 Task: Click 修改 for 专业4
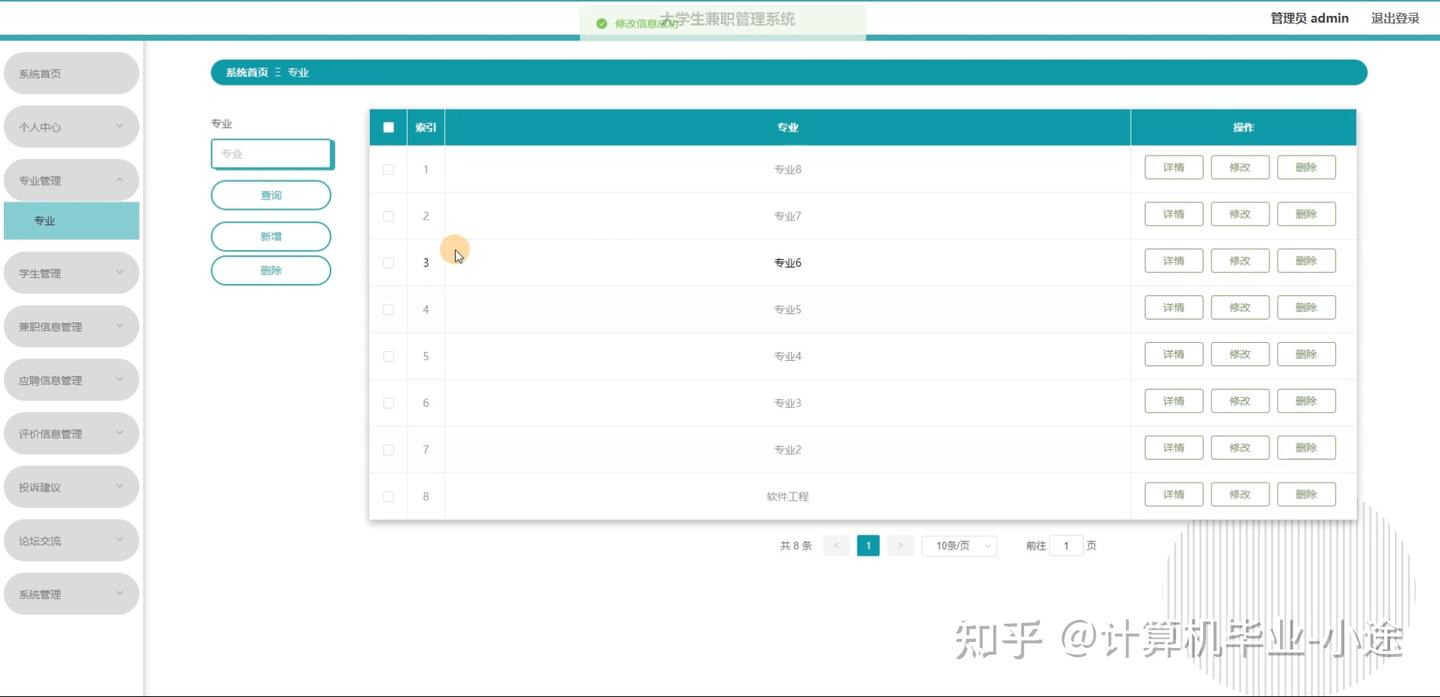pos(1240,354)
